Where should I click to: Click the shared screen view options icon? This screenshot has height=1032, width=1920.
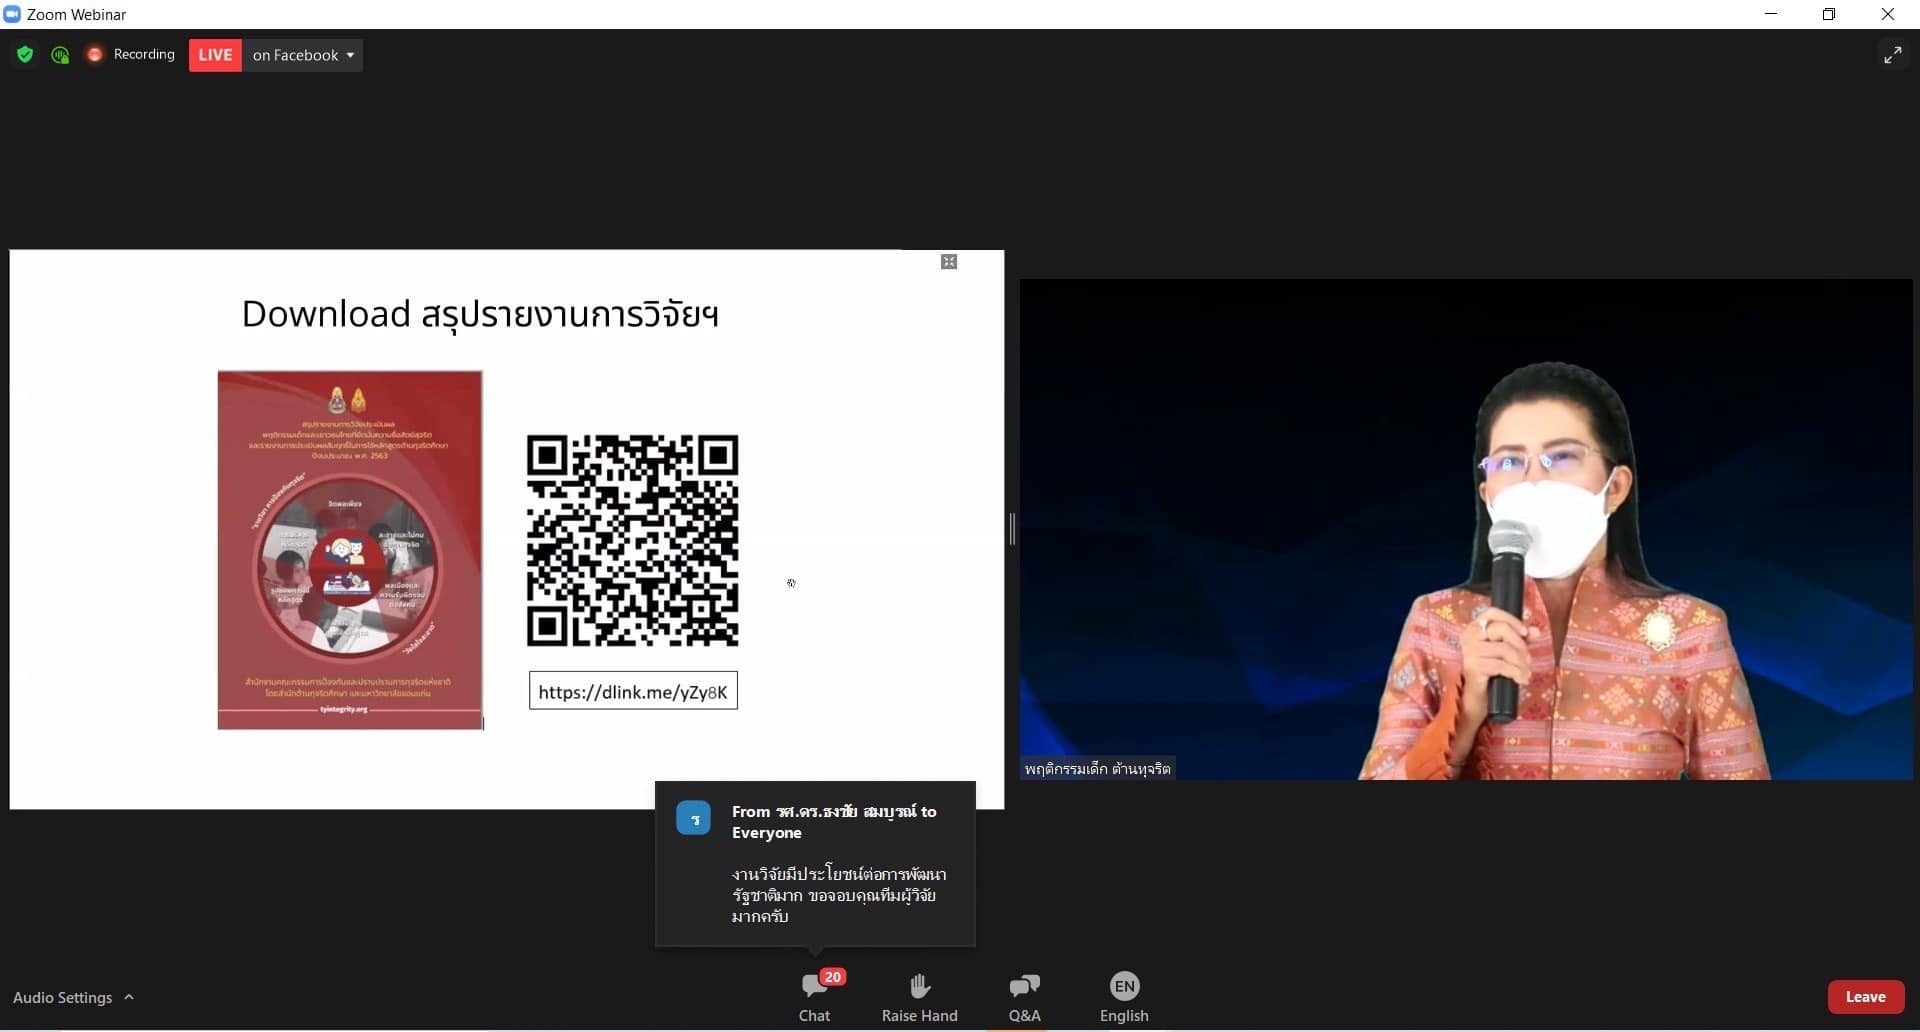coord(949,262)
